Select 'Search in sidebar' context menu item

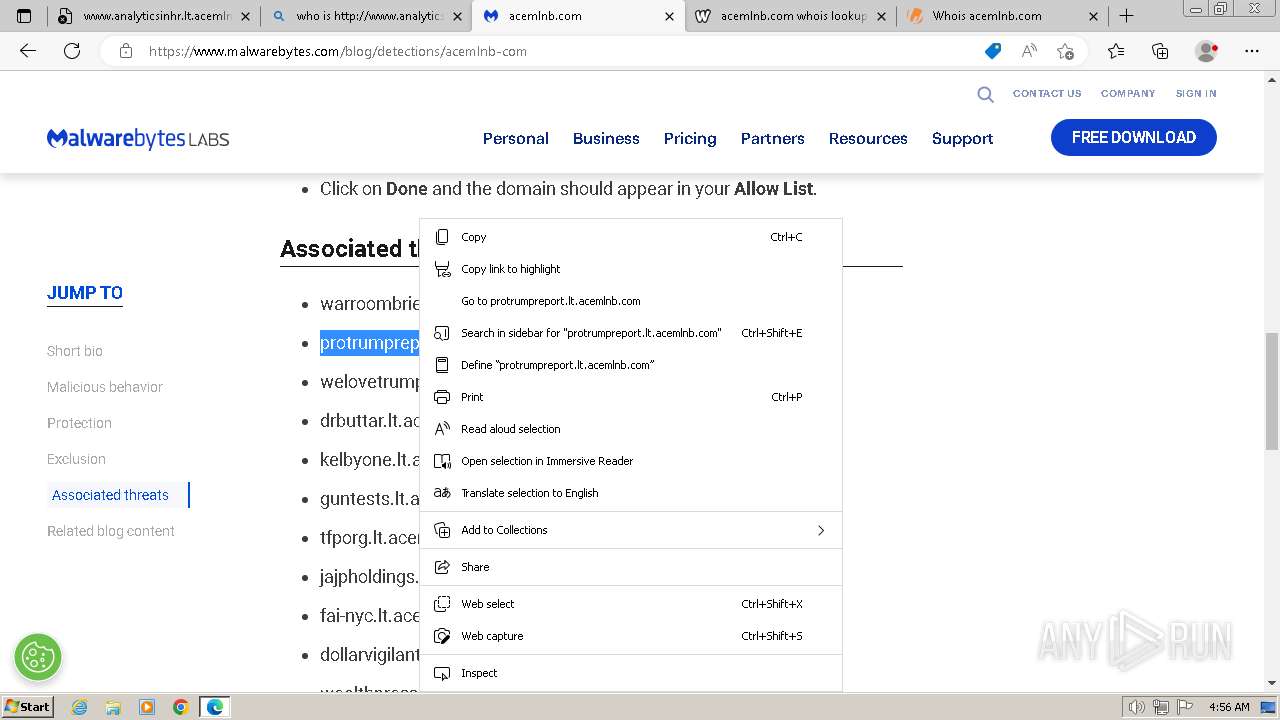point(631,333)
